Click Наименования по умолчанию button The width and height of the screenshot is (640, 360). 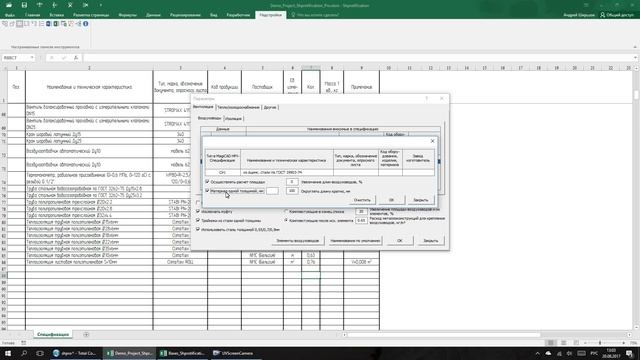[355, 241]
